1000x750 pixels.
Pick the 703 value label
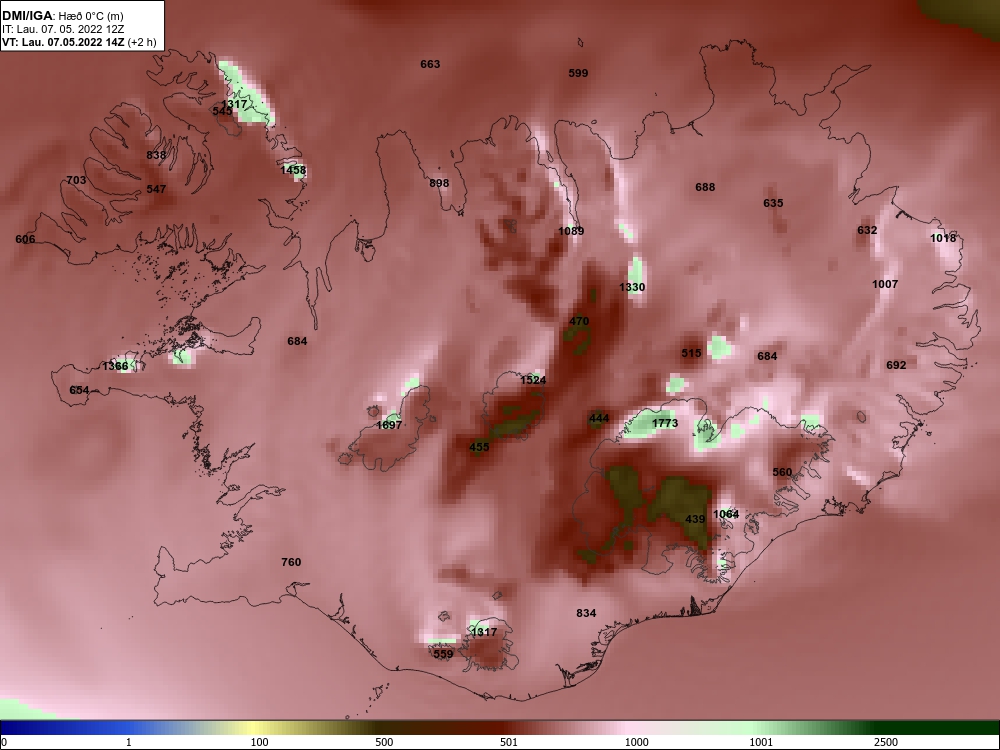76,180
